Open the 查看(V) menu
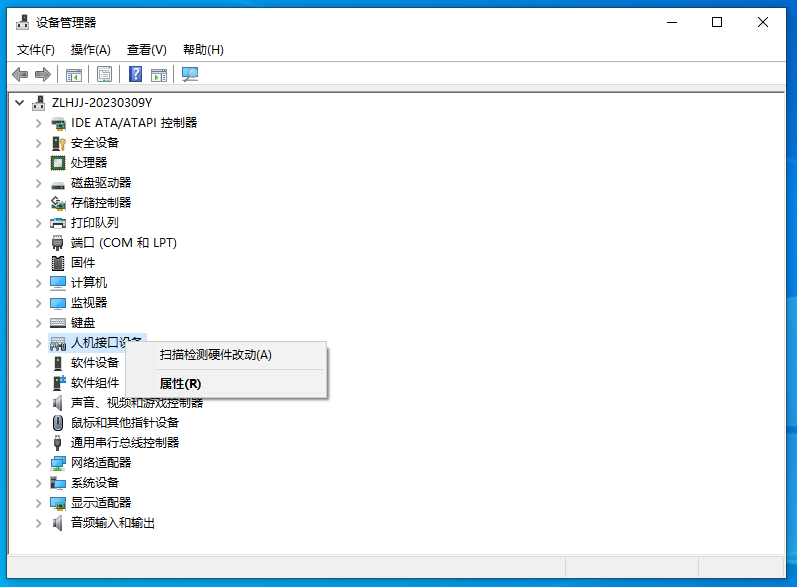 pyautogui.click(x=146, y=50)
